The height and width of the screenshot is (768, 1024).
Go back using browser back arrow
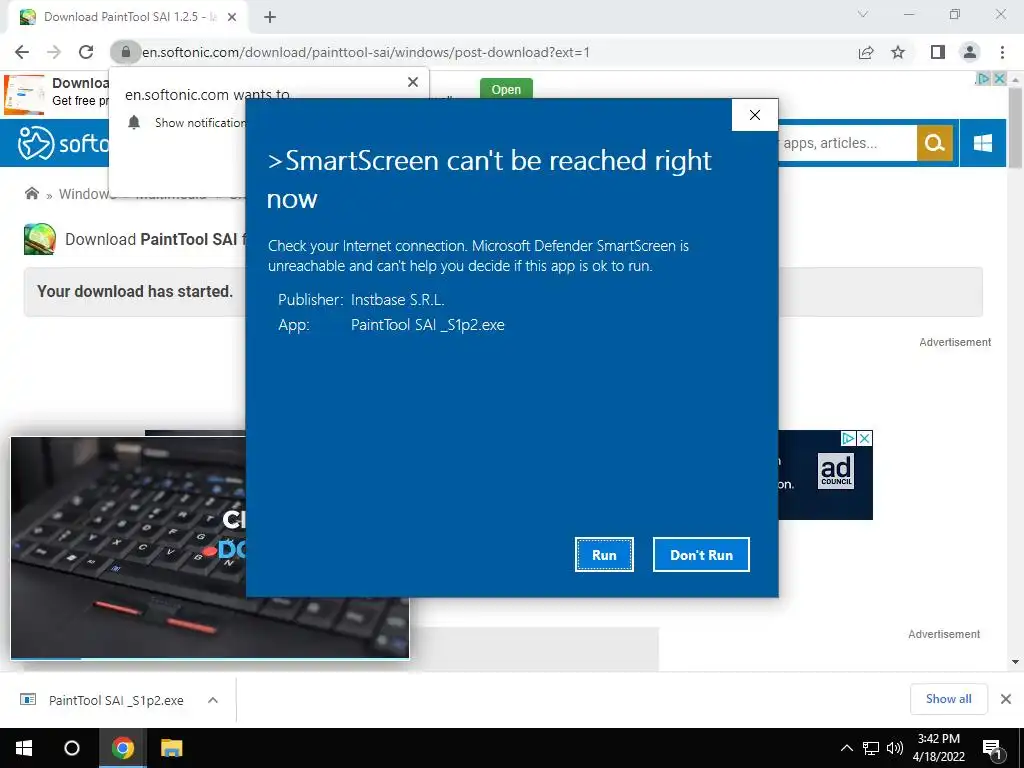[22, 52]
